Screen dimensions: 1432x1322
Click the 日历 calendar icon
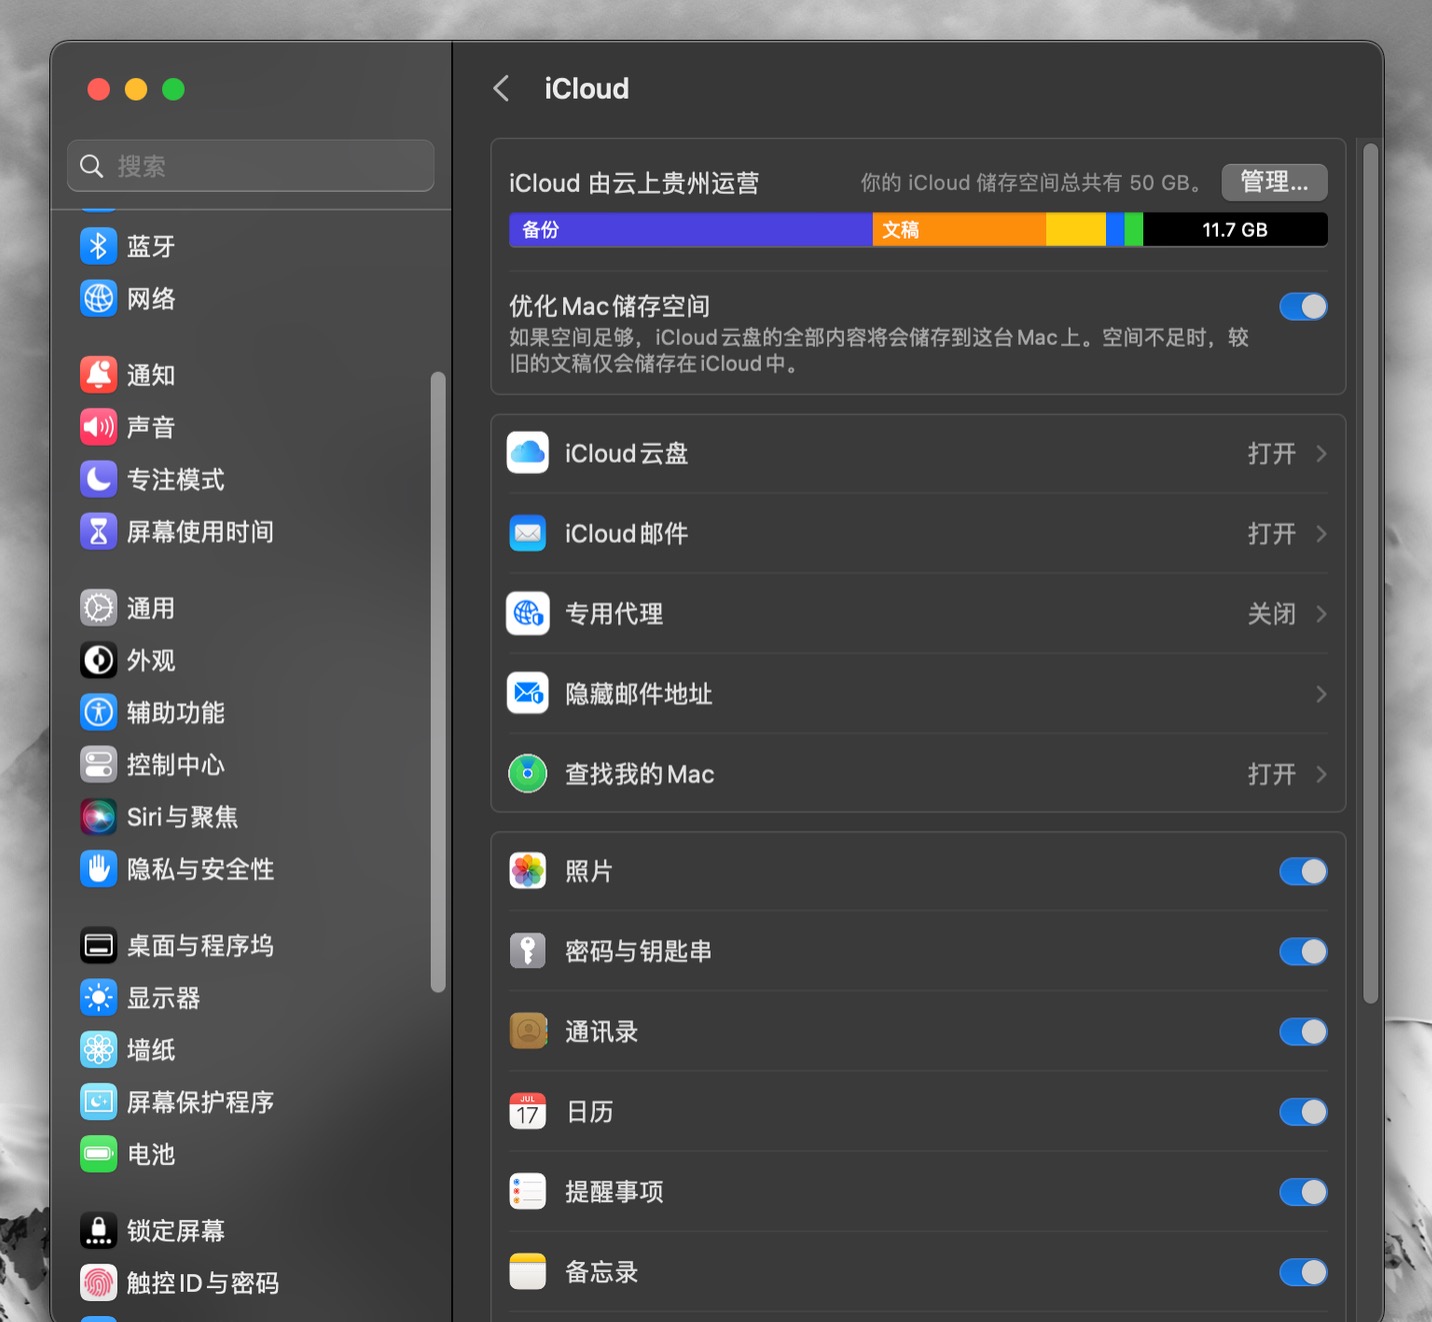point(527,1111)
